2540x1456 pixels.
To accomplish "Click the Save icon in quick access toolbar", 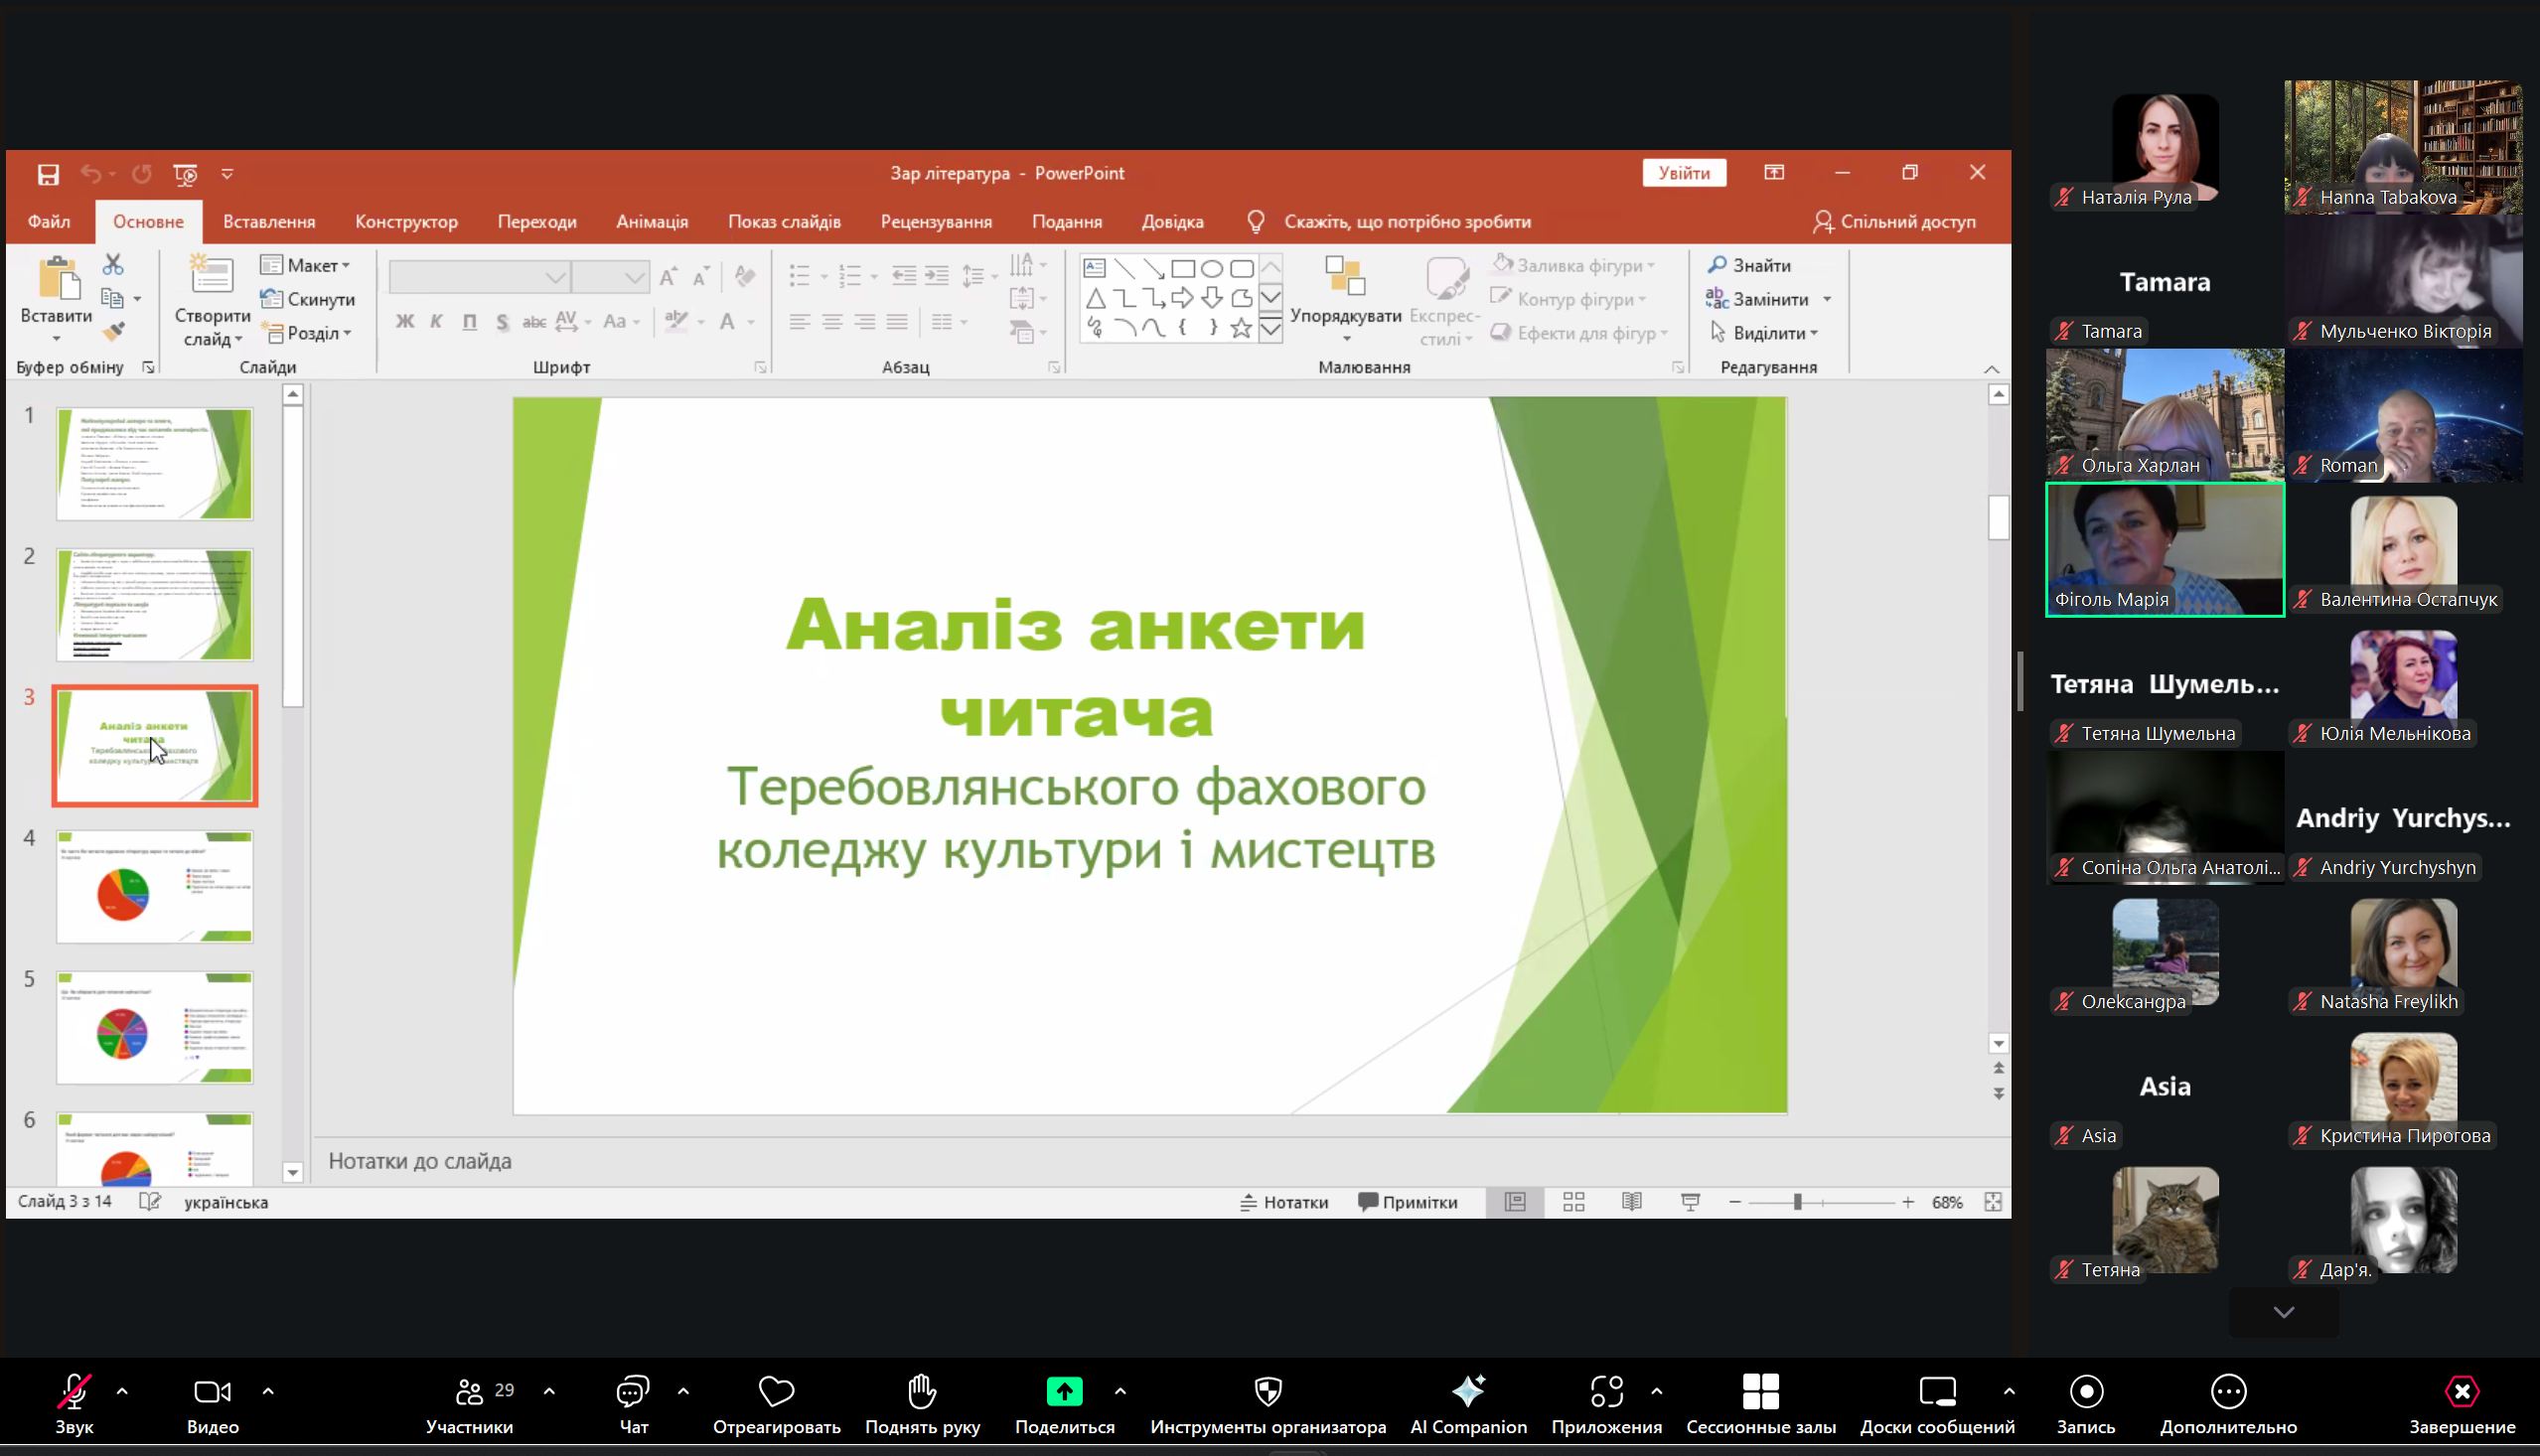I will (48, 174).
